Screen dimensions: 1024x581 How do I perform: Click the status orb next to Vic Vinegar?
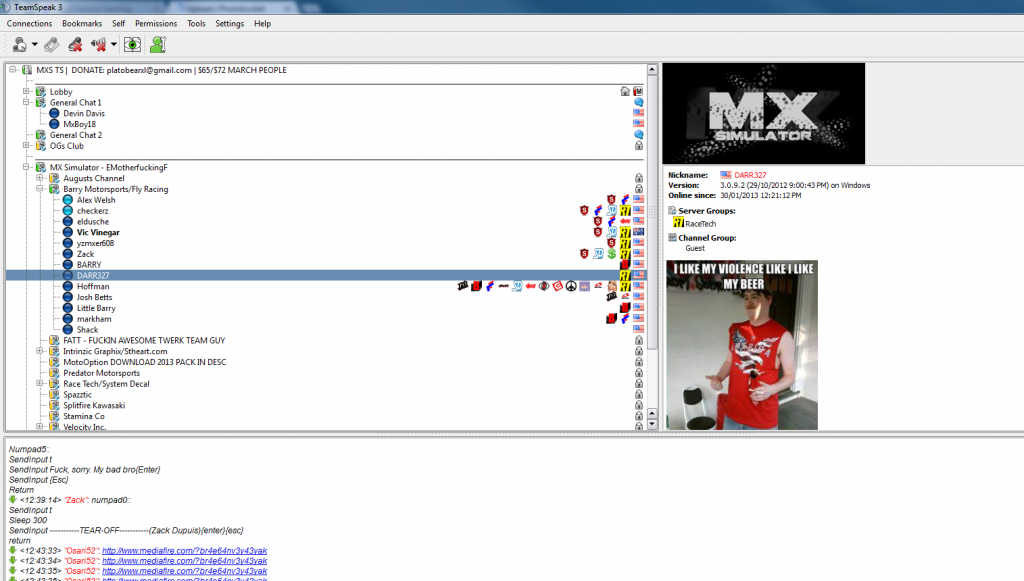pyautogui.click(x=67, y=232)
